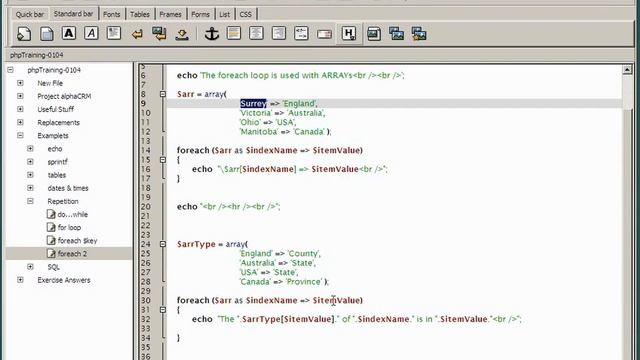Expand the echo snippets node
Screen dimensions: 640x360
(30, 149)
